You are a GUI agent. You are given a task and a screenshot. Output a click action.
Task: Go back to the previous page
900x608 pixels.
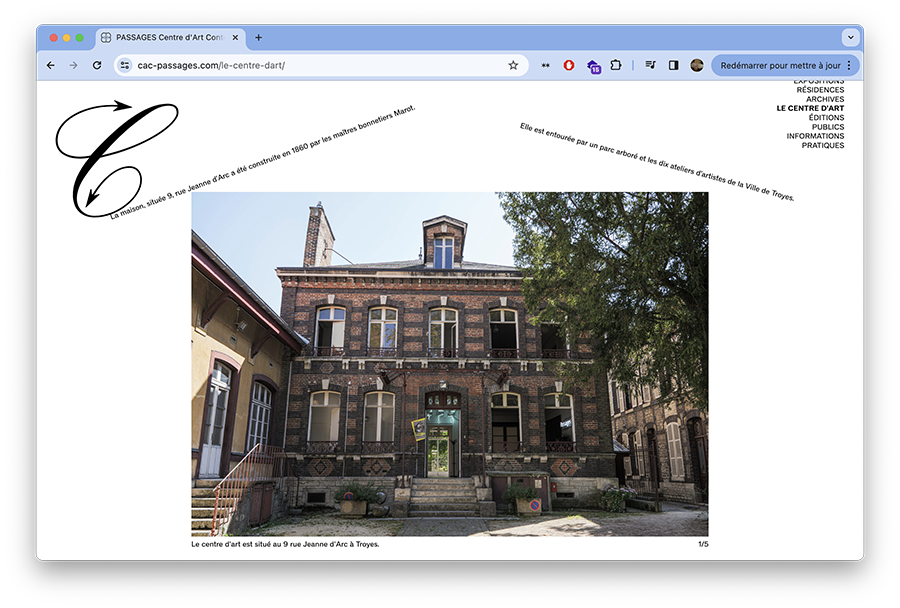51,65
